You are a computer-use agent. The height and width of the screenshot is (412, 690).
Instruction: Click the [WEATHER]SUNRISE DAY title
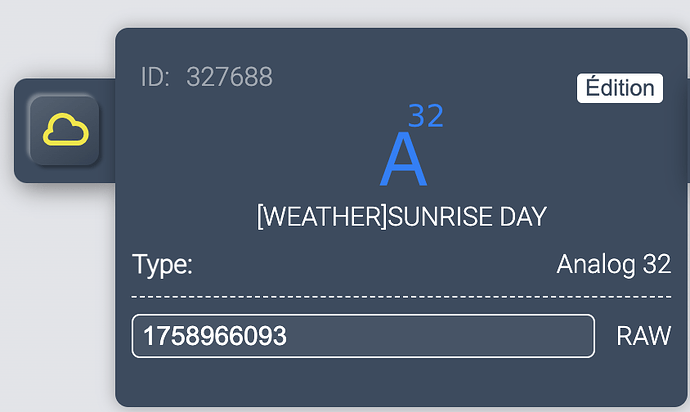click(x=401, y=217)
